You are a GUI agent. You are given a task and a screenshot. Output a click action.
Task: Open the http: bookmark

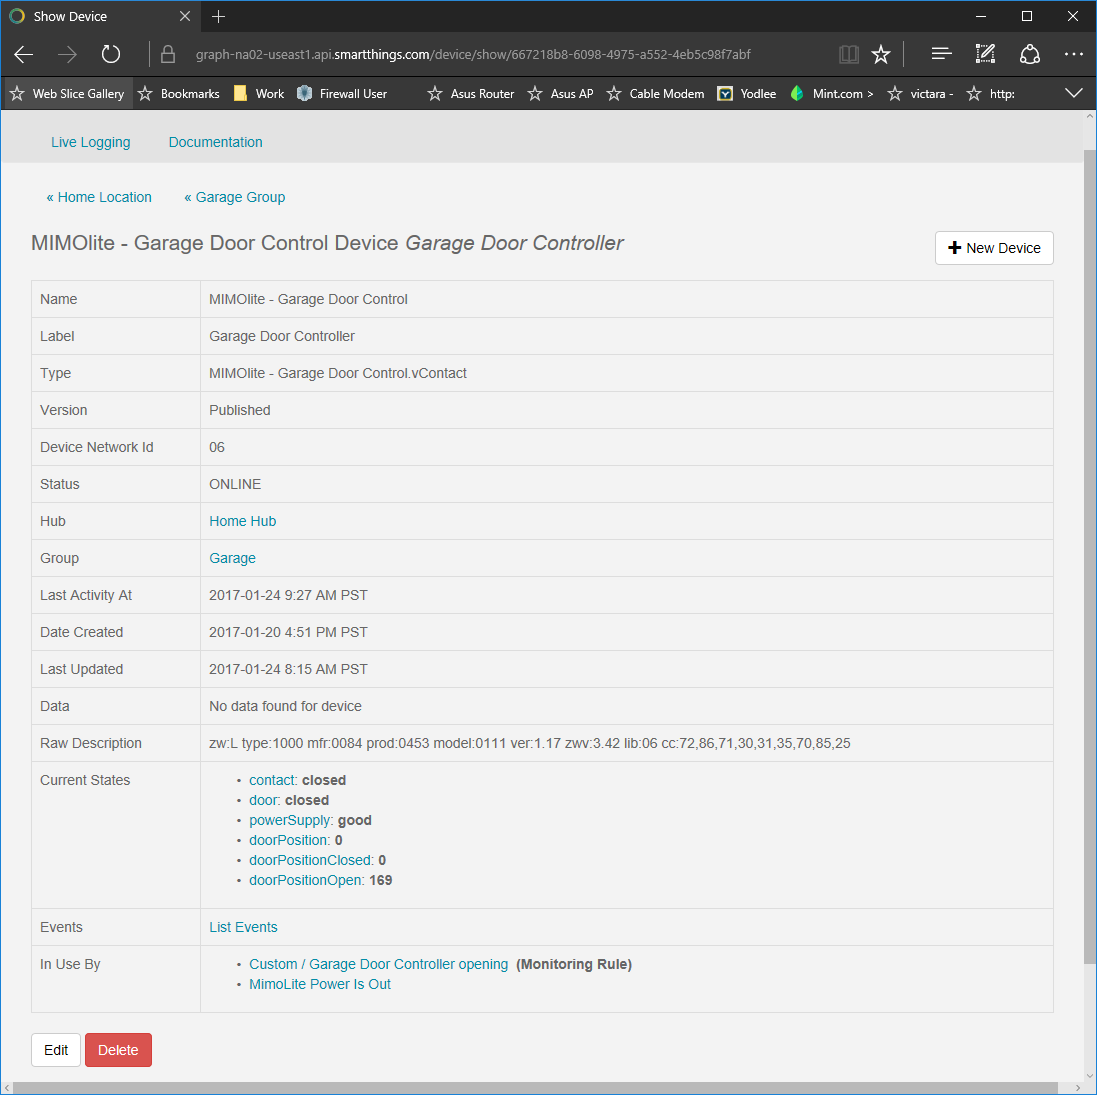coord(991,94)
